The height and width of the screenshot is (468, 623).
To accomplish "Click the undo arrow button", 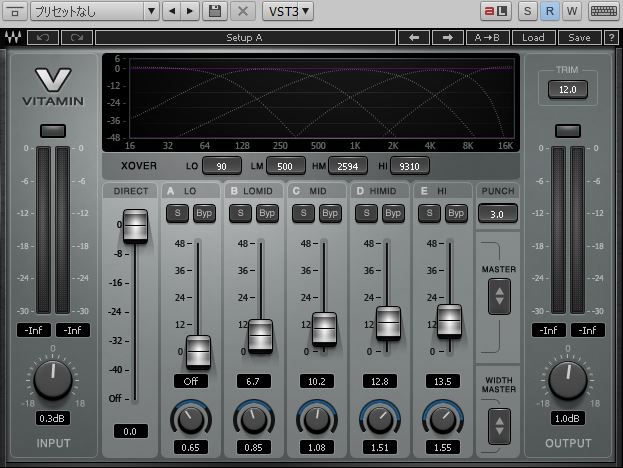I will [x=43, y=38].
